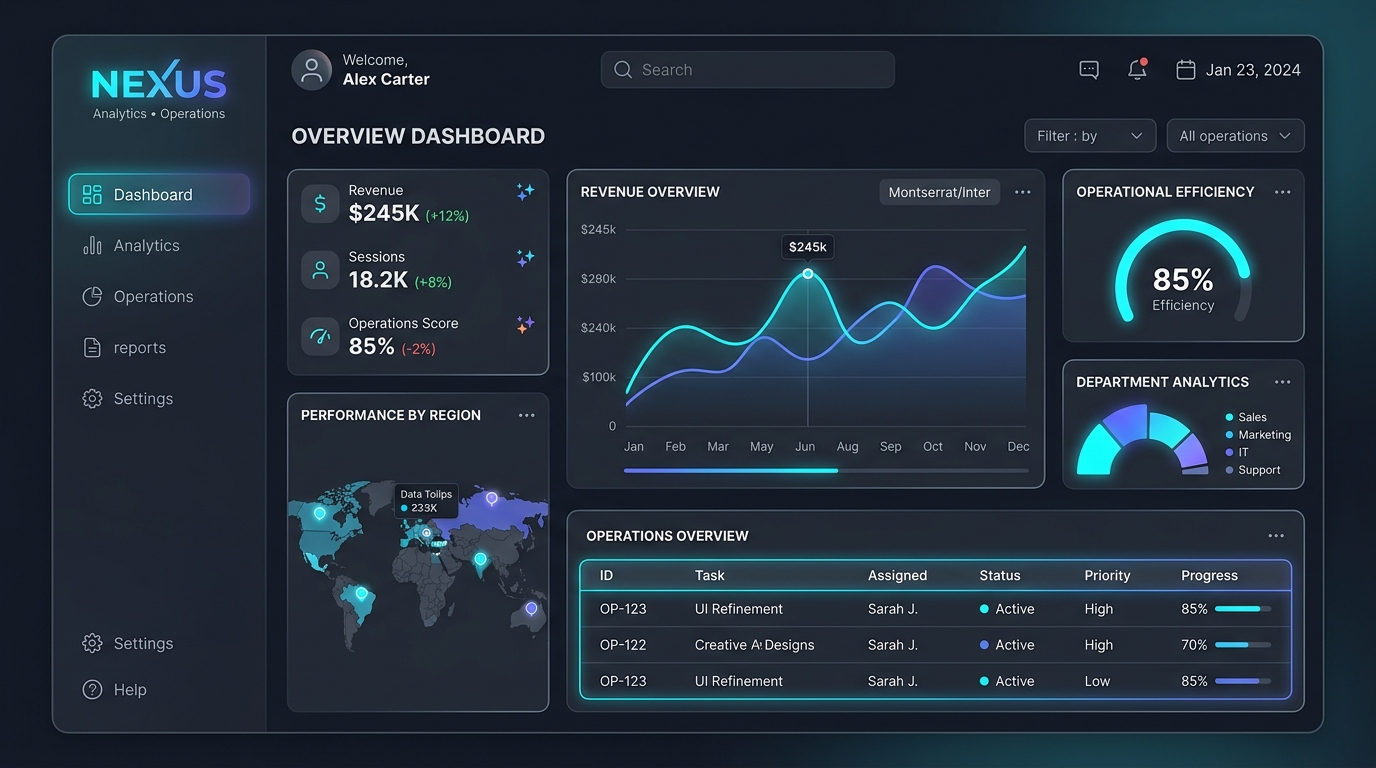Open the calendar icon beside Jan 23, 2024
Screen dimensions: 1376x768
click(1186, 70)
